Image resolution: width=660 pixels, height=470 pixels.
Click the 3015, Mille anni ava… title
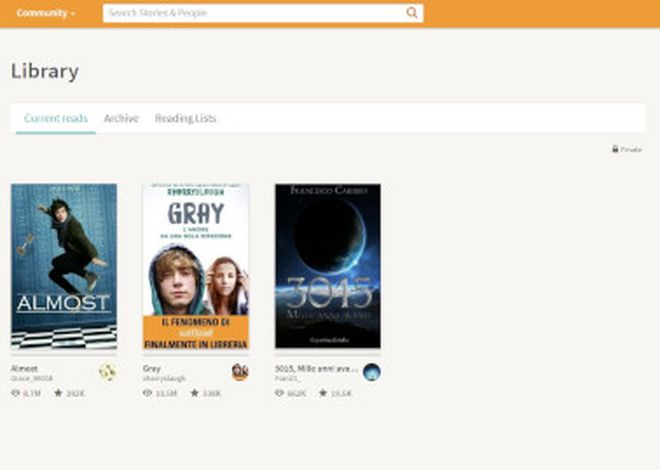pyautogui.click(x=316, y=368)
